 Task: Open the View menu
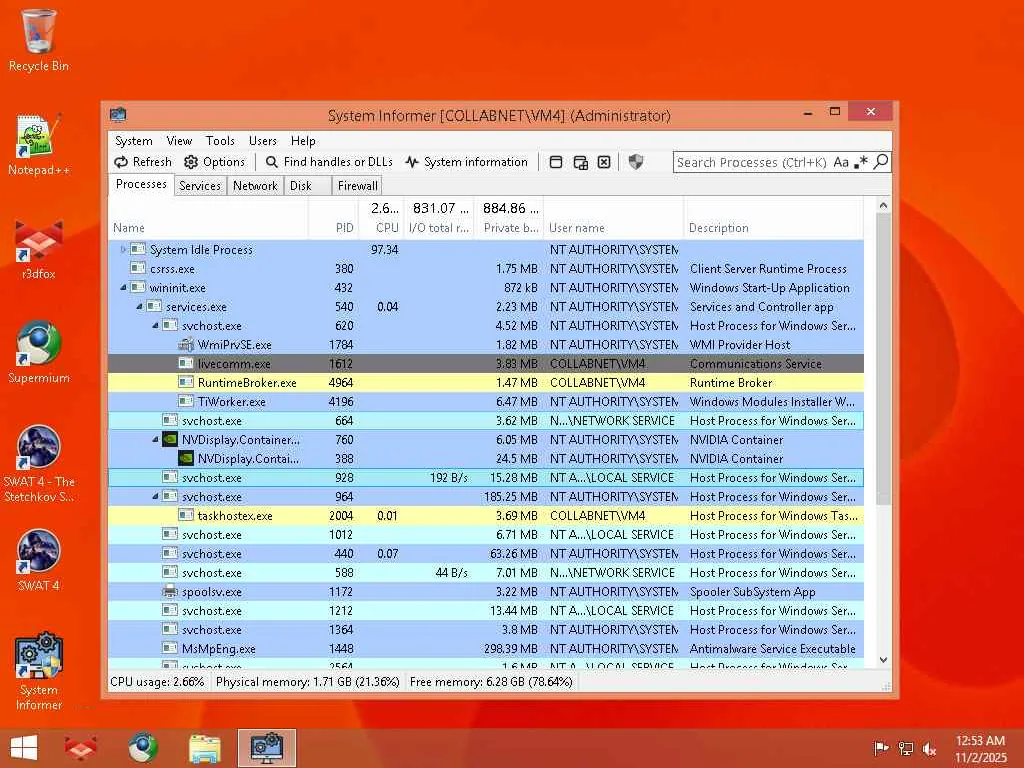click(179, 140)
